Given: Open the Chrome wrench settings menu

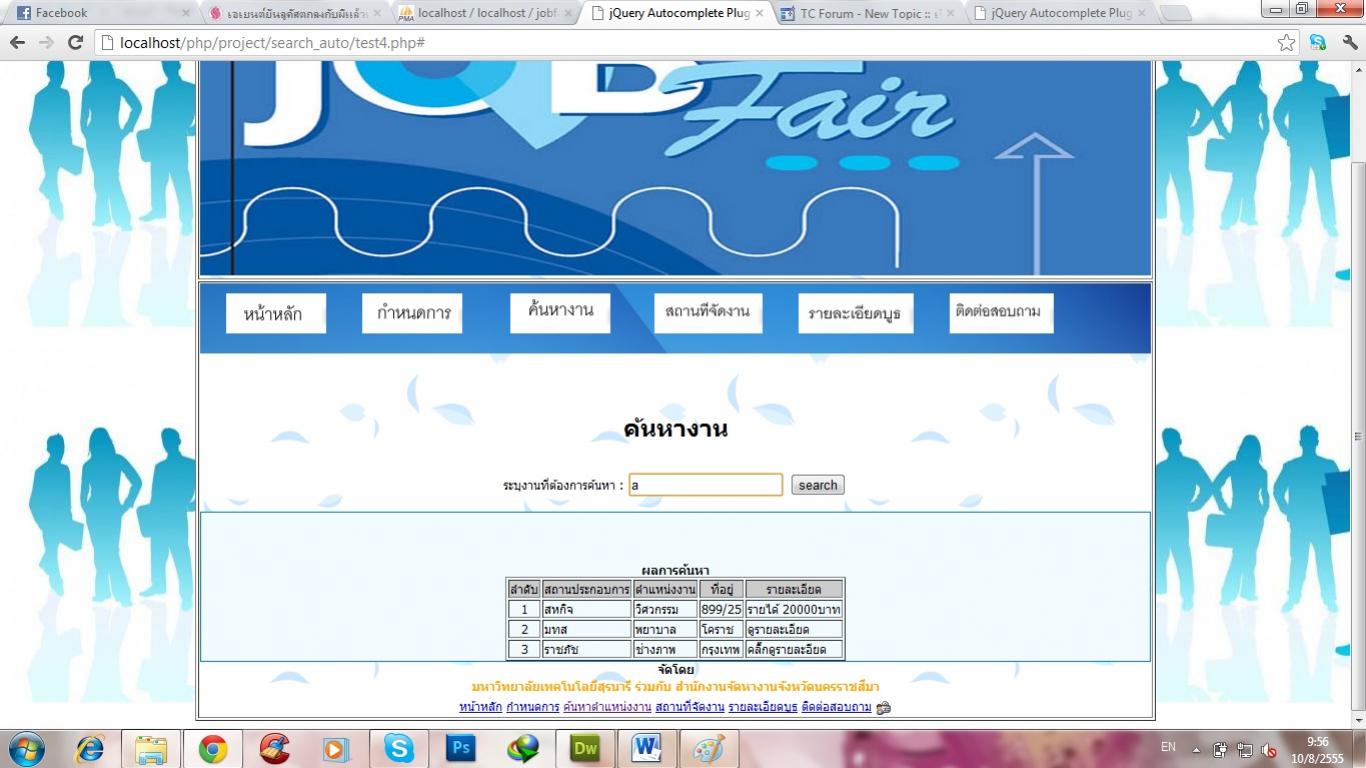Looking at the screenshot, I should (x=1349, y=43).
